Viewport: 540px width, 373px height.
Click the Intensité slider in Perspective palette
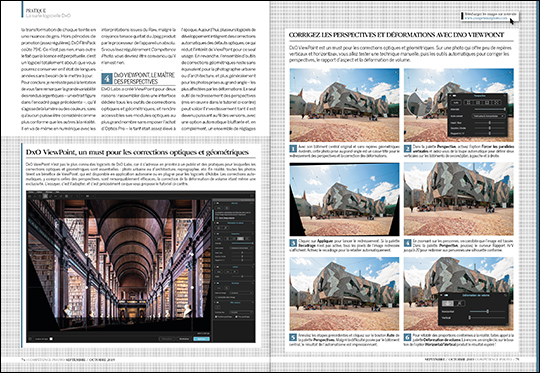(490, 109)
